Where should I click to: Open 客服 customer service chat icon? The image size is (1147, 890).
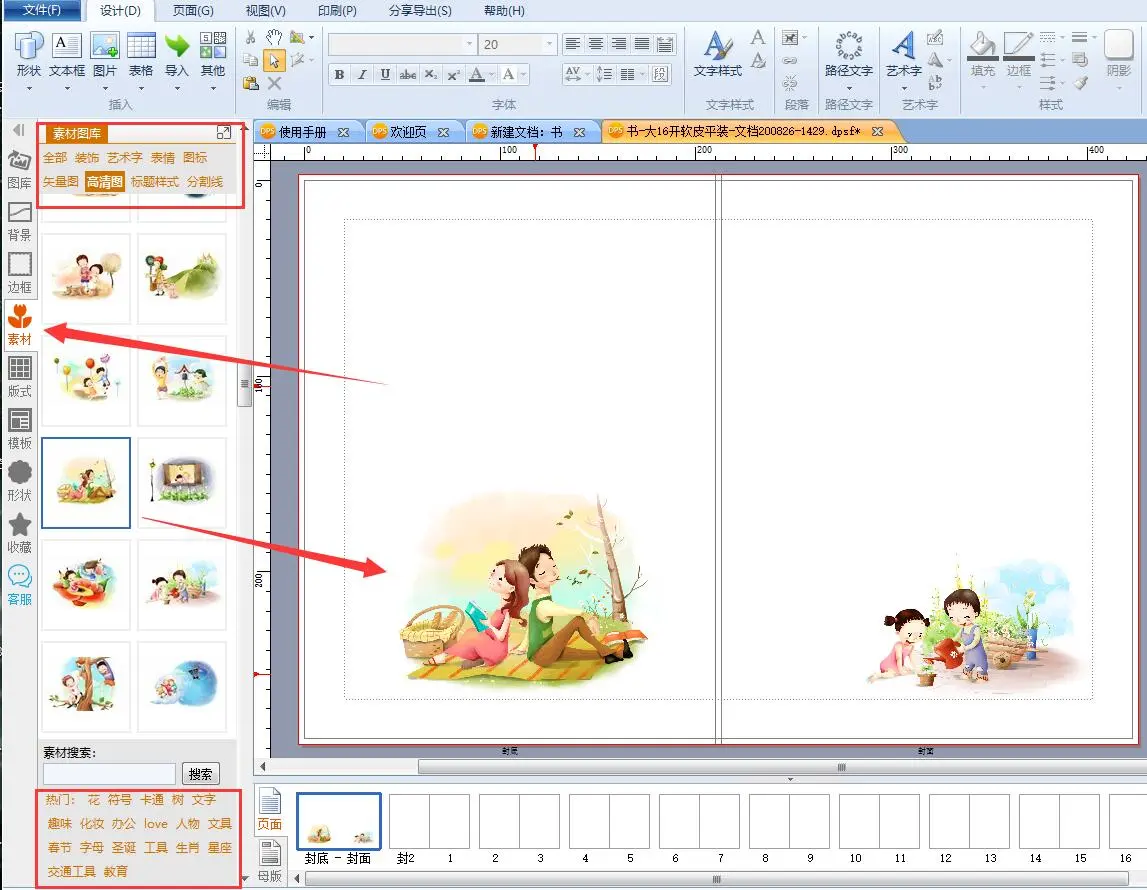(19, 585)
